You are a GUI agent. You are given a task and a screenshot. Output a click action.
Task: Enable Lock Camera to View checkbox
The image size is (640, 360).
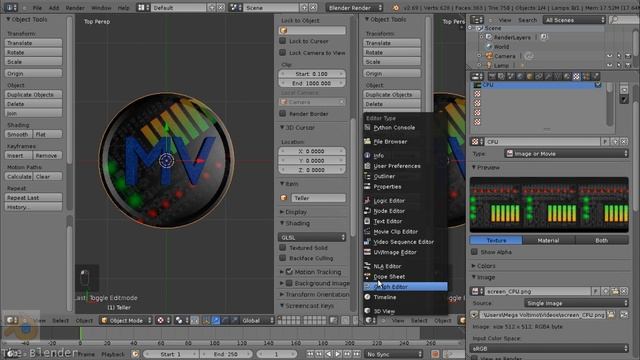pos(282,53)
